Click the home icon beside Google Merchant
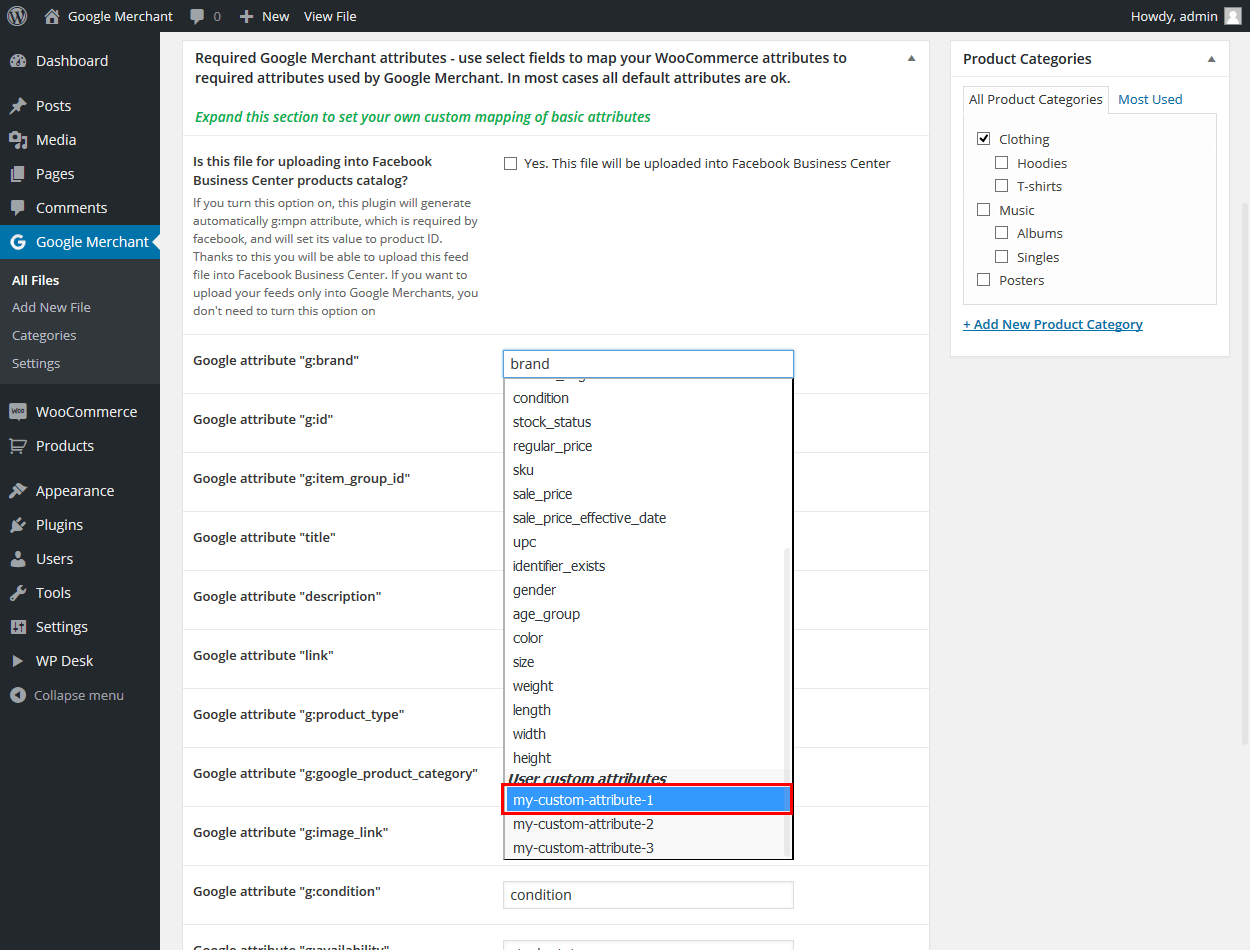Viewport: 1250px width, 950px height. 52,16
